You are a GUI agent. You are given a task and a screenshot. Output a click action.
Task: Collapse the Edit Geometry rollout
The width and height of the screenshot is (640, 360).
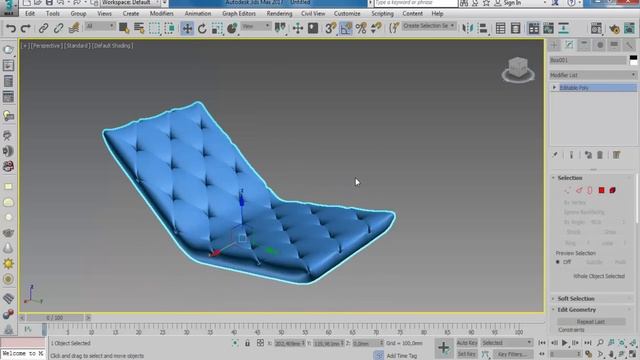576,310
